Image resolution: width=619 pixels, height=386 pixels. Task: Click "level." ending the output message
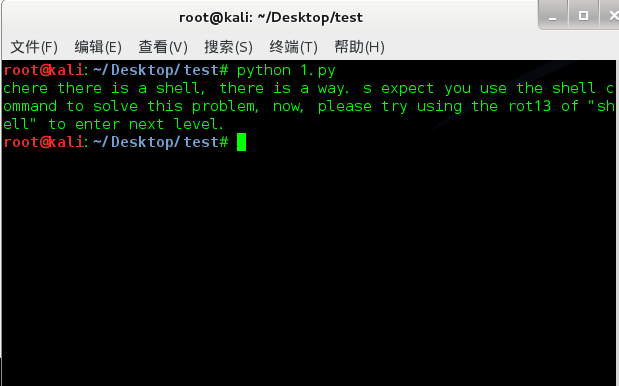click(x=199, y=124)
